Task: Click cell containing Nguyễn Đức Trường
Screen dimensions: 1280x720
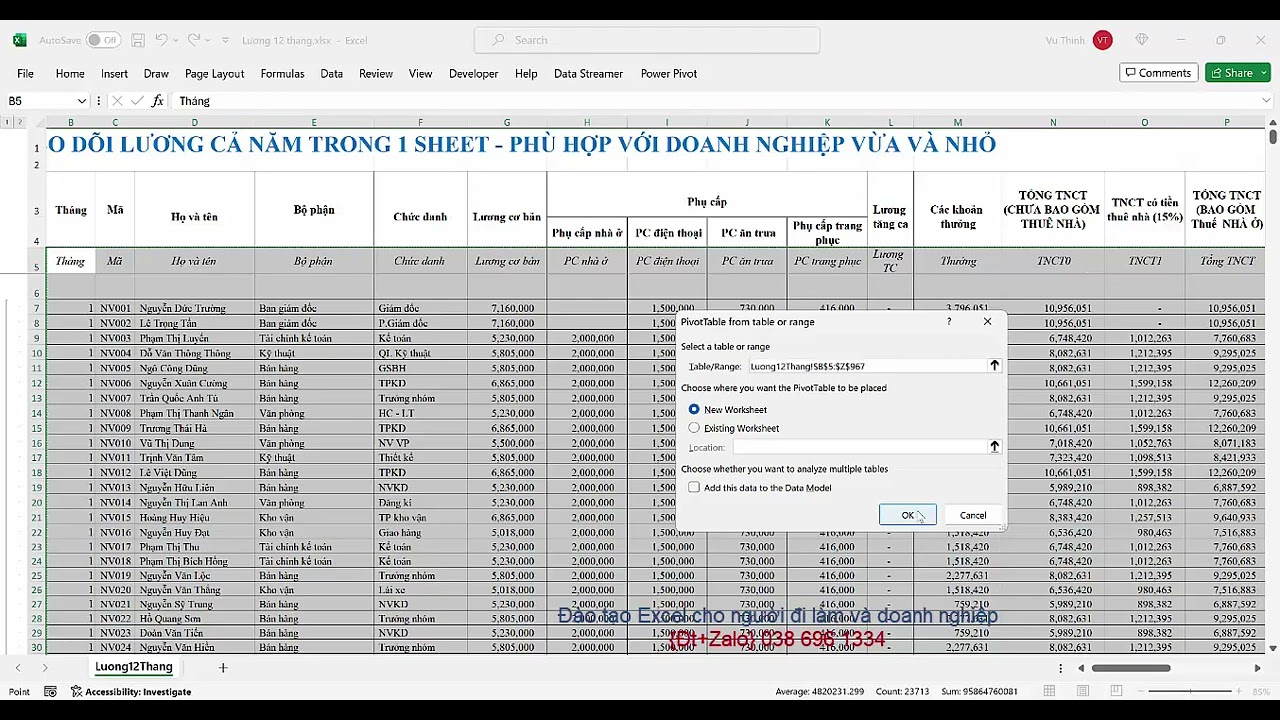Action: (195, 308)
